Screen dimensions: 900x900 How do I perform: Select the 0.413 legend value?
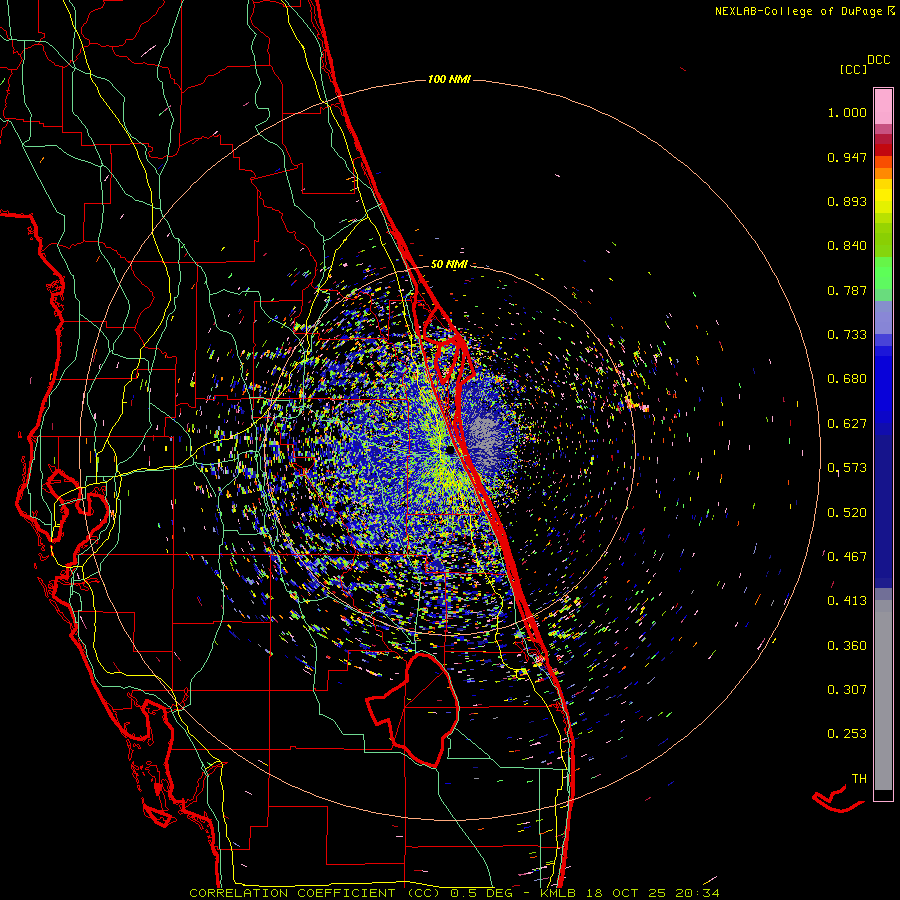click(x=847, y=601)
